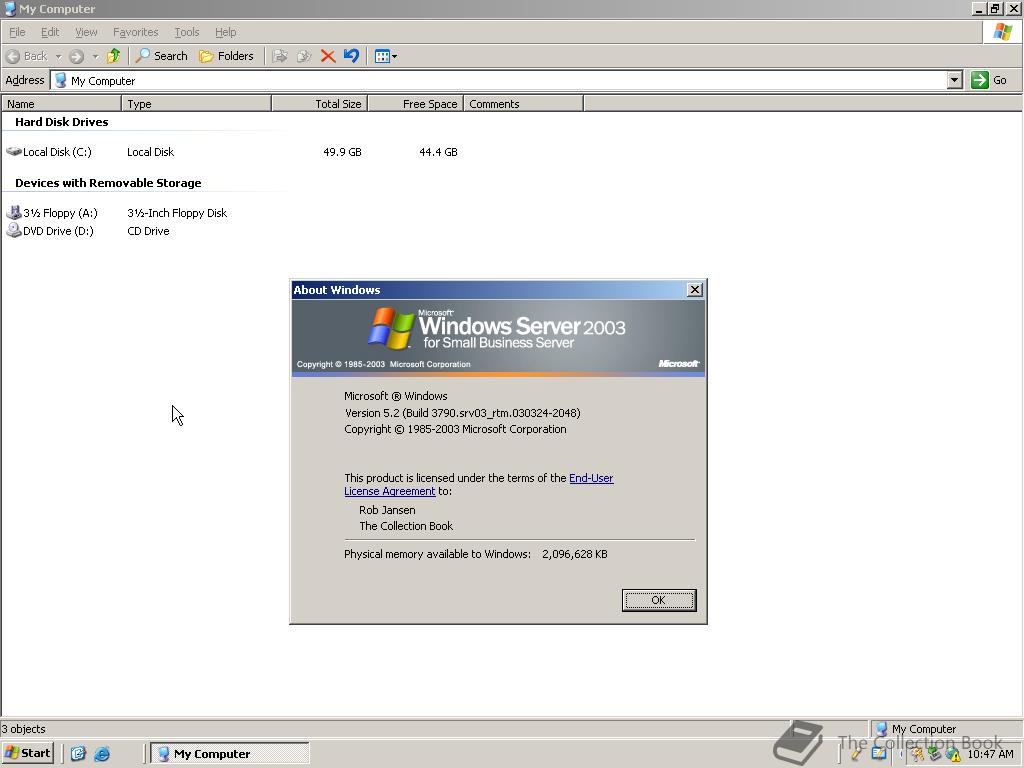This screenshot has width=1024, height=768.
Task: Restore down the My Computer window
Action: (x=995, y=8)
